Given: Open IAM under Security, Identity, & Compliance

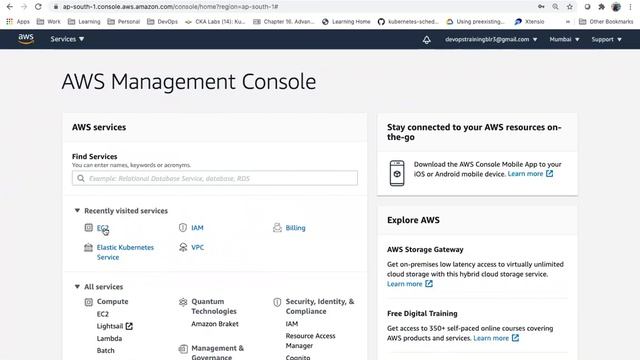Looking at the screenshot, I should tap(292, 324).
